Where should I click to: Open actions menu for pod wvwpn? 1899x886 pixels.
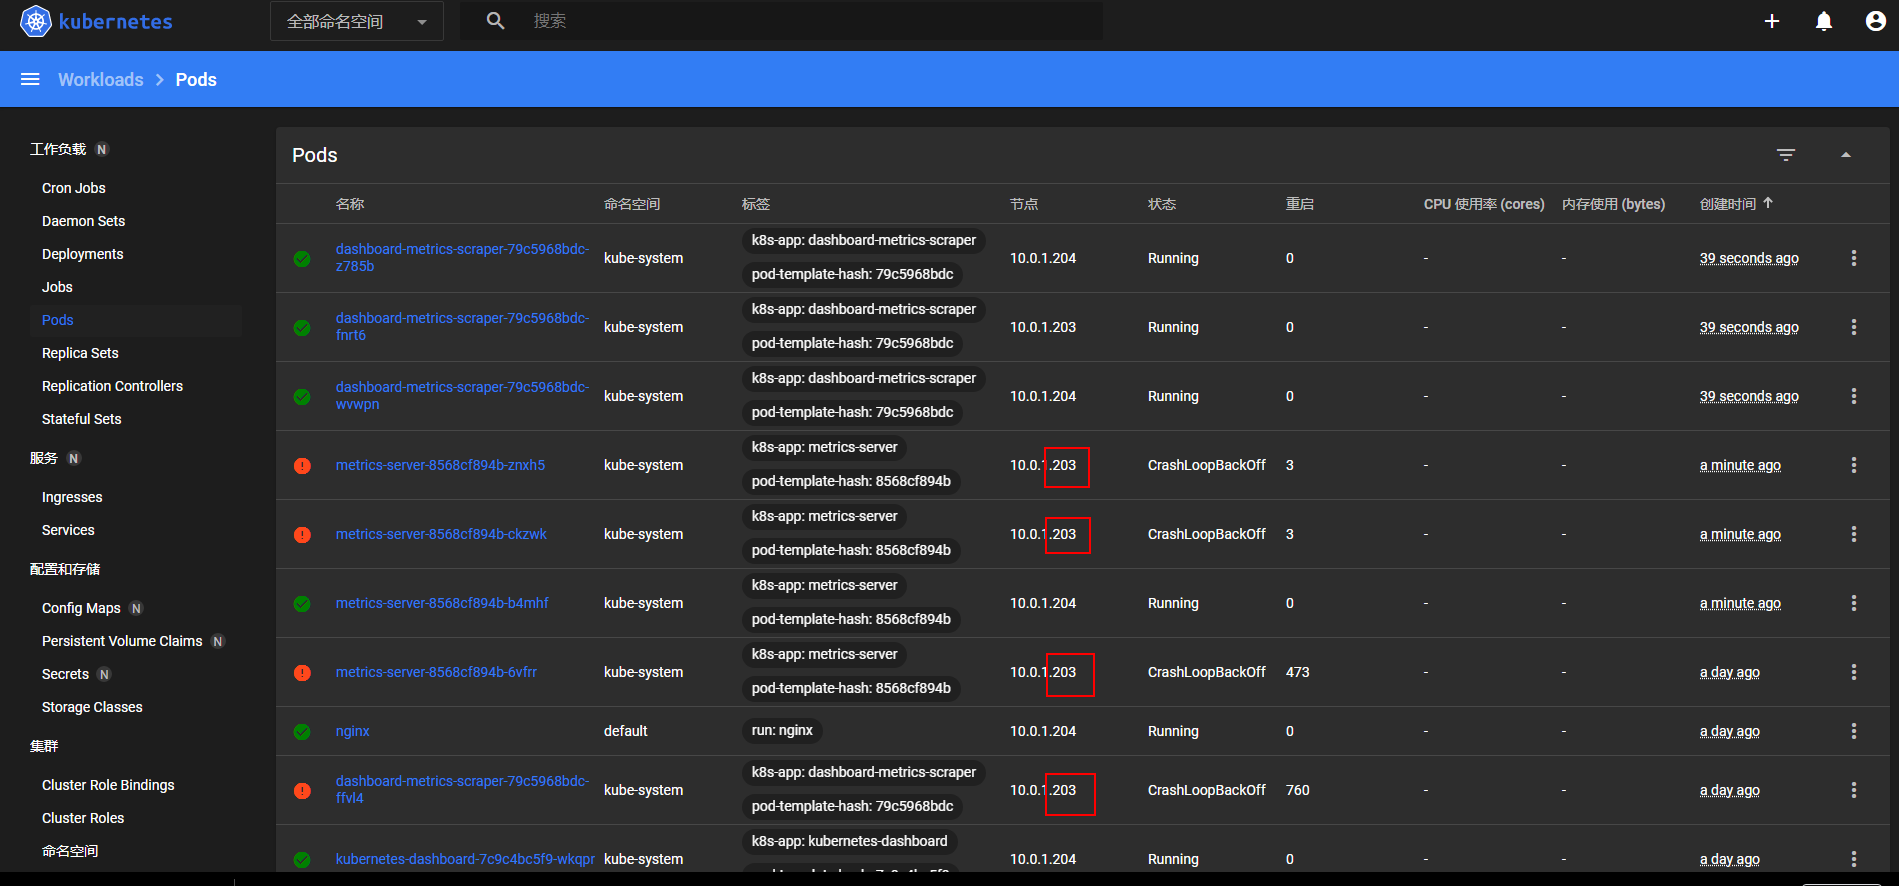tap(1854, 396)
